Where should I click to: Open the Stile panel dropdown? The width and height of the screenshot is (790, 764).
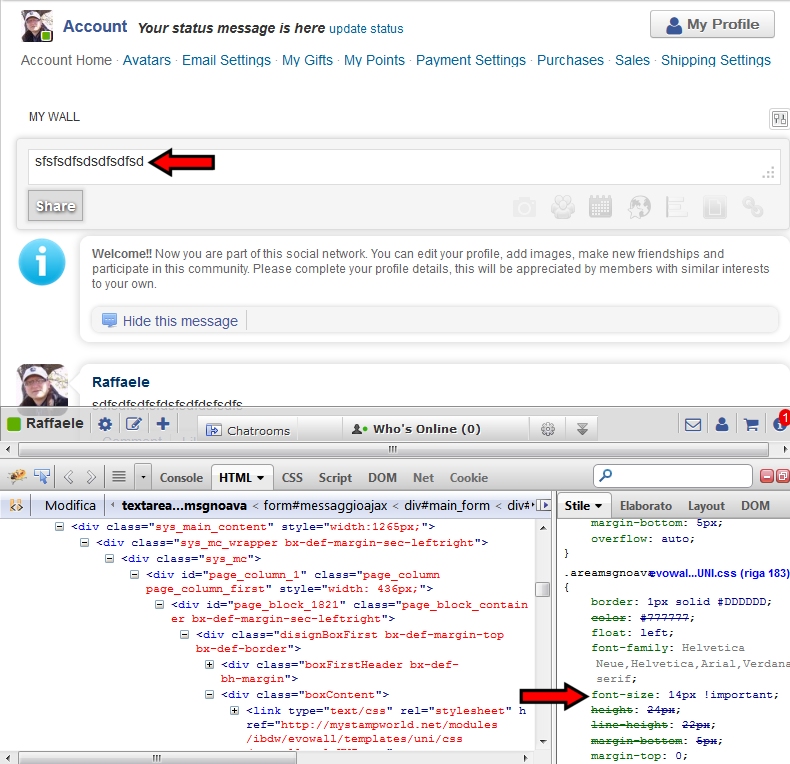[583, 506]
